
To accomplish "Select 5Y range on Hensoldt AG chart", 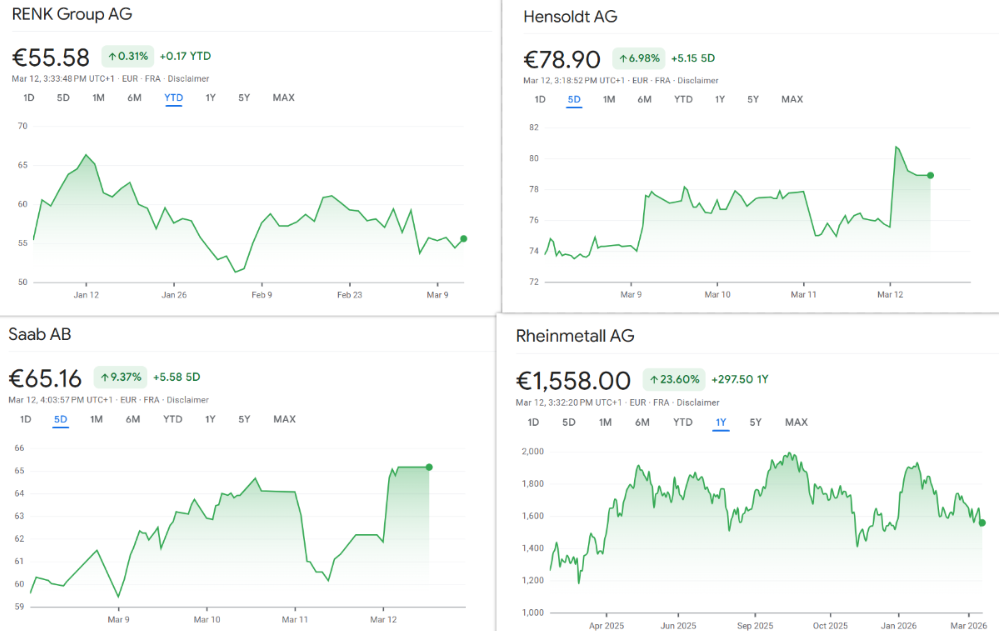I will click(x=752, y=100).
